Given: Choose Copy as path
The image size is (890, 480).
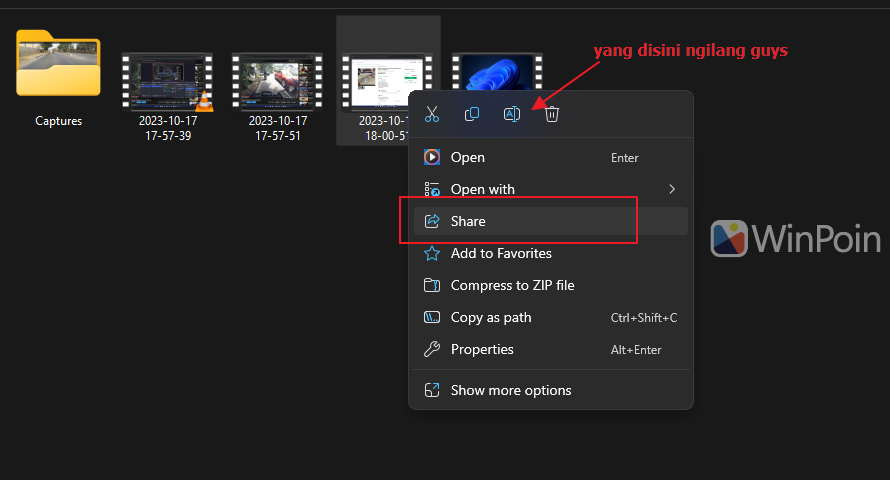Looking at the screenshot, I should pyautogui.click(x=490, y=317).
